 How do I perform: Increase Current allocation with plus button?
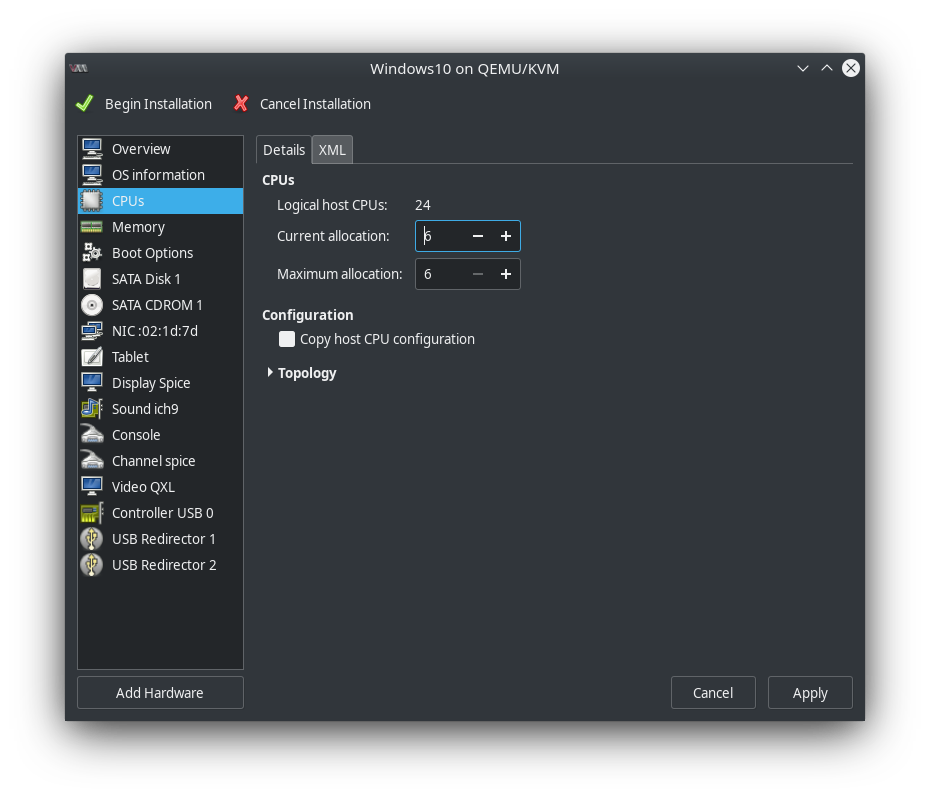(x=506, y=236)
